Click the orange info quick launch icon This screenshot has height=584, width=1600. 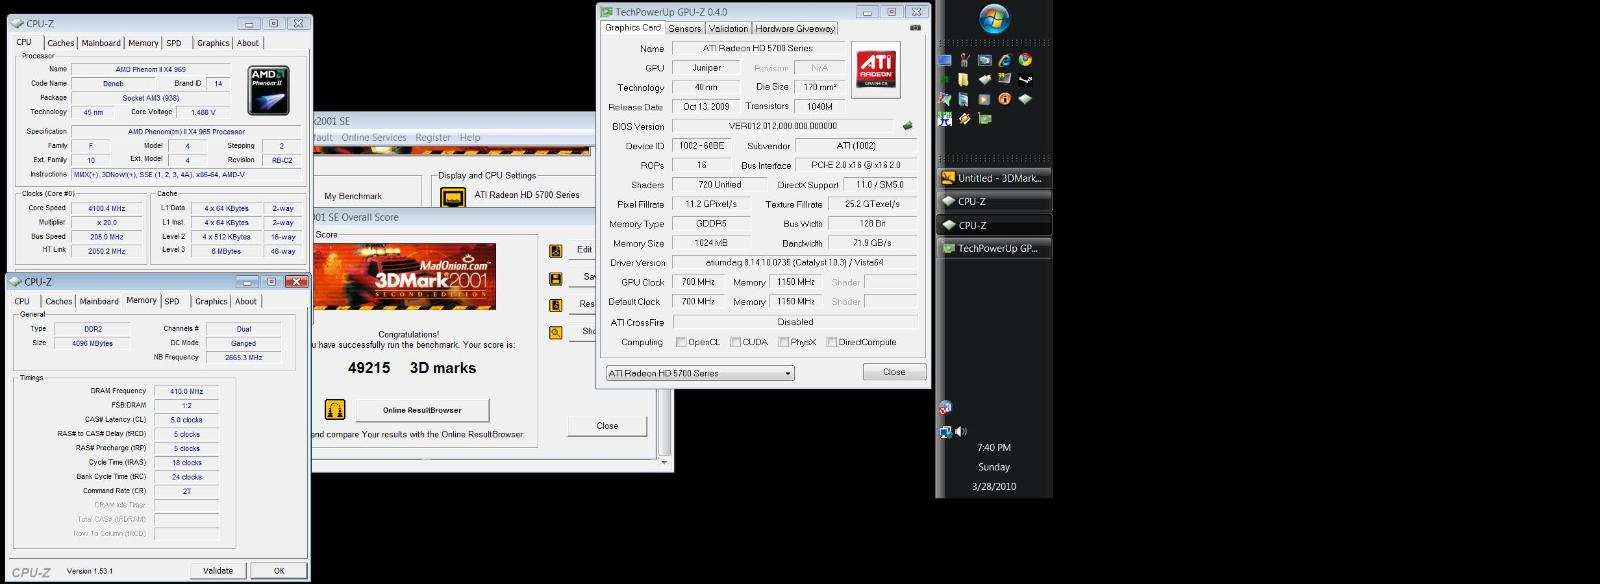click(x=1004, y=99)
